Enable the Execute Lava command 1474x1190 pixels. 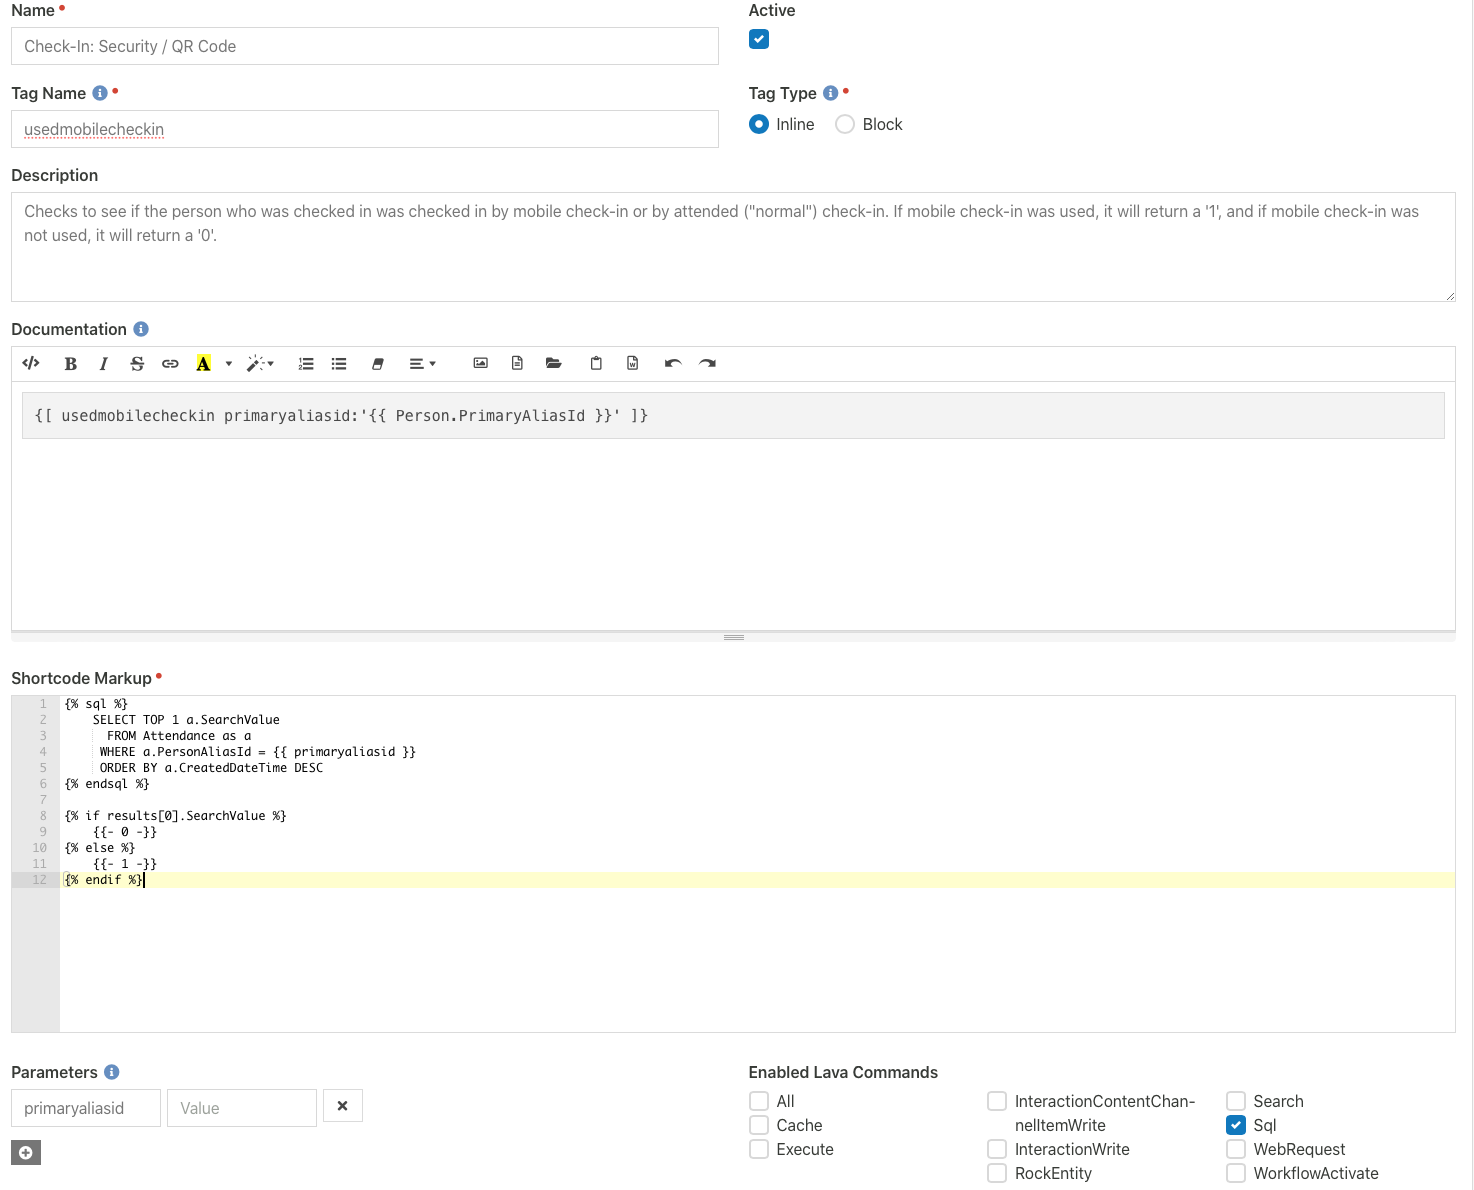[759, 1149]
